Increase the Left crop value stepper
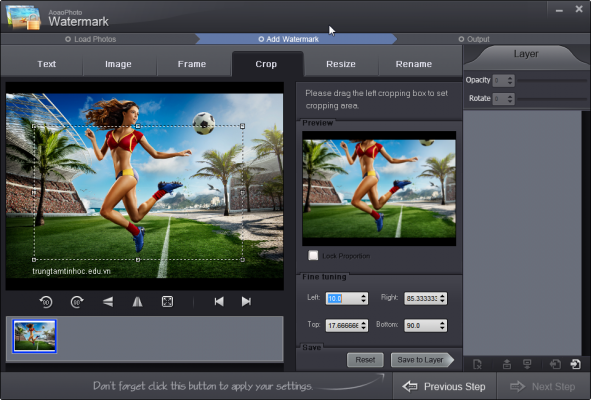 coord(363,296)
